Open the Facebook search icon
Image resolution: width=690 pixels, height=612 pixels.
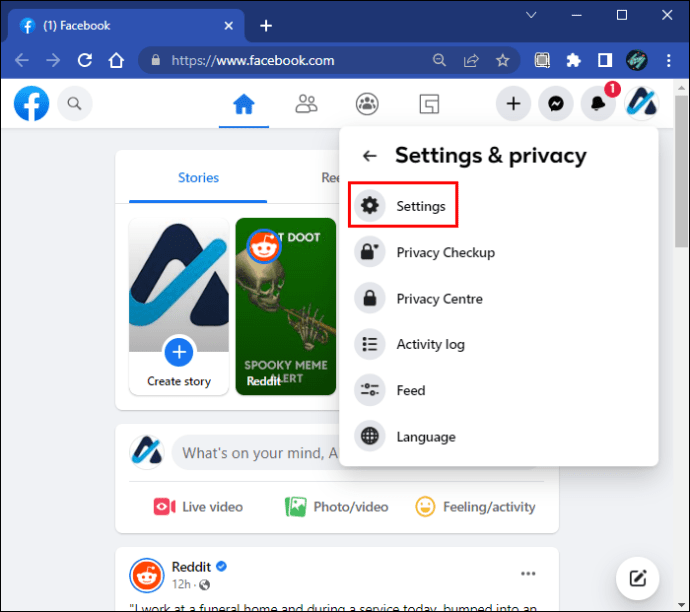point(74,103)
